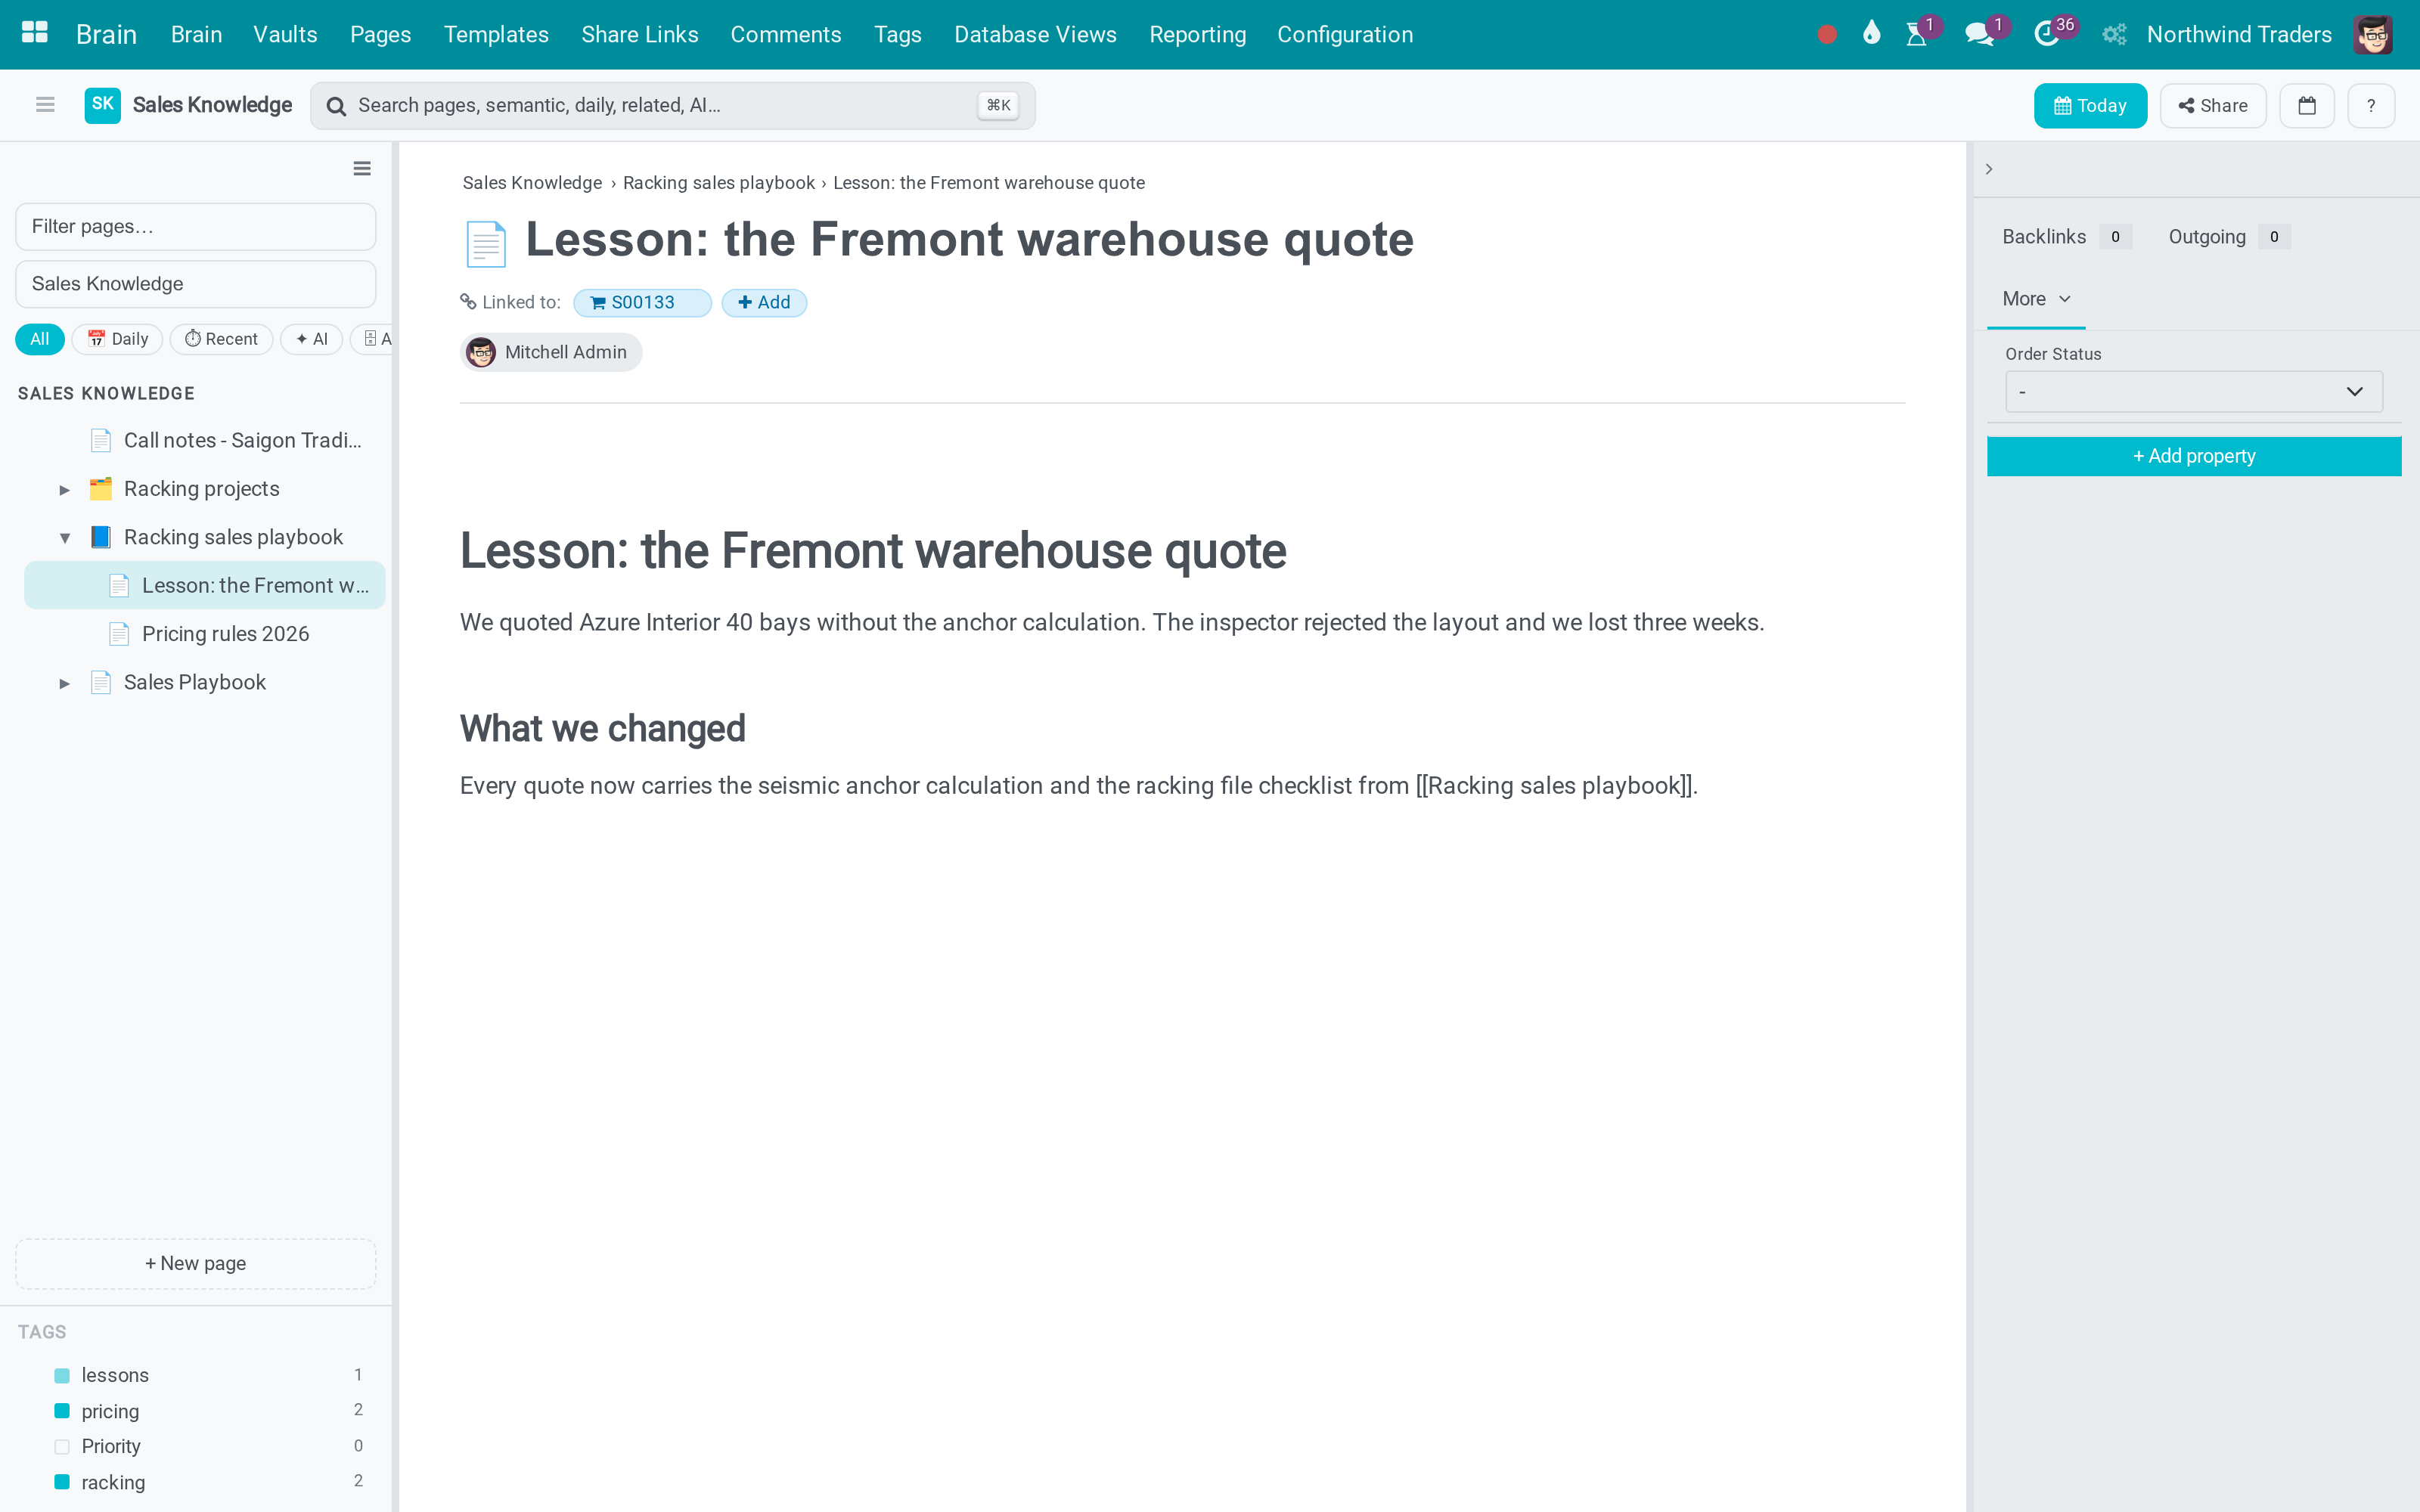The width and height of the screenshot is (2420, 1512).
Task: Open linked sales order S00133
Action: [x=642, y=302]
